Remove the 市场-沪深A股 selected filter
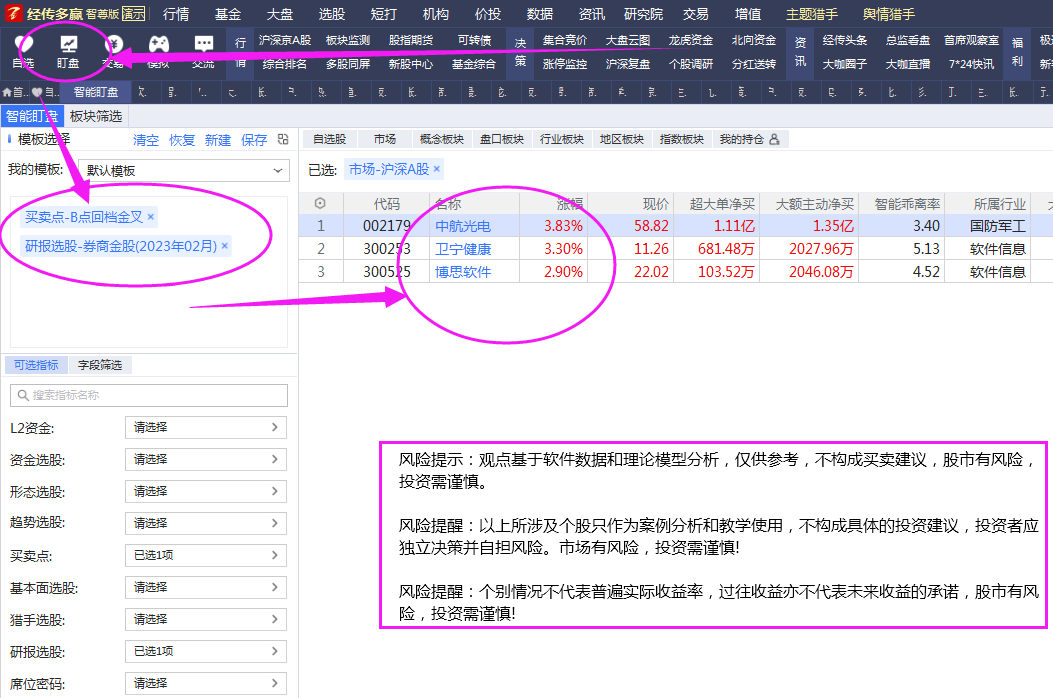 tap(437, 169)
